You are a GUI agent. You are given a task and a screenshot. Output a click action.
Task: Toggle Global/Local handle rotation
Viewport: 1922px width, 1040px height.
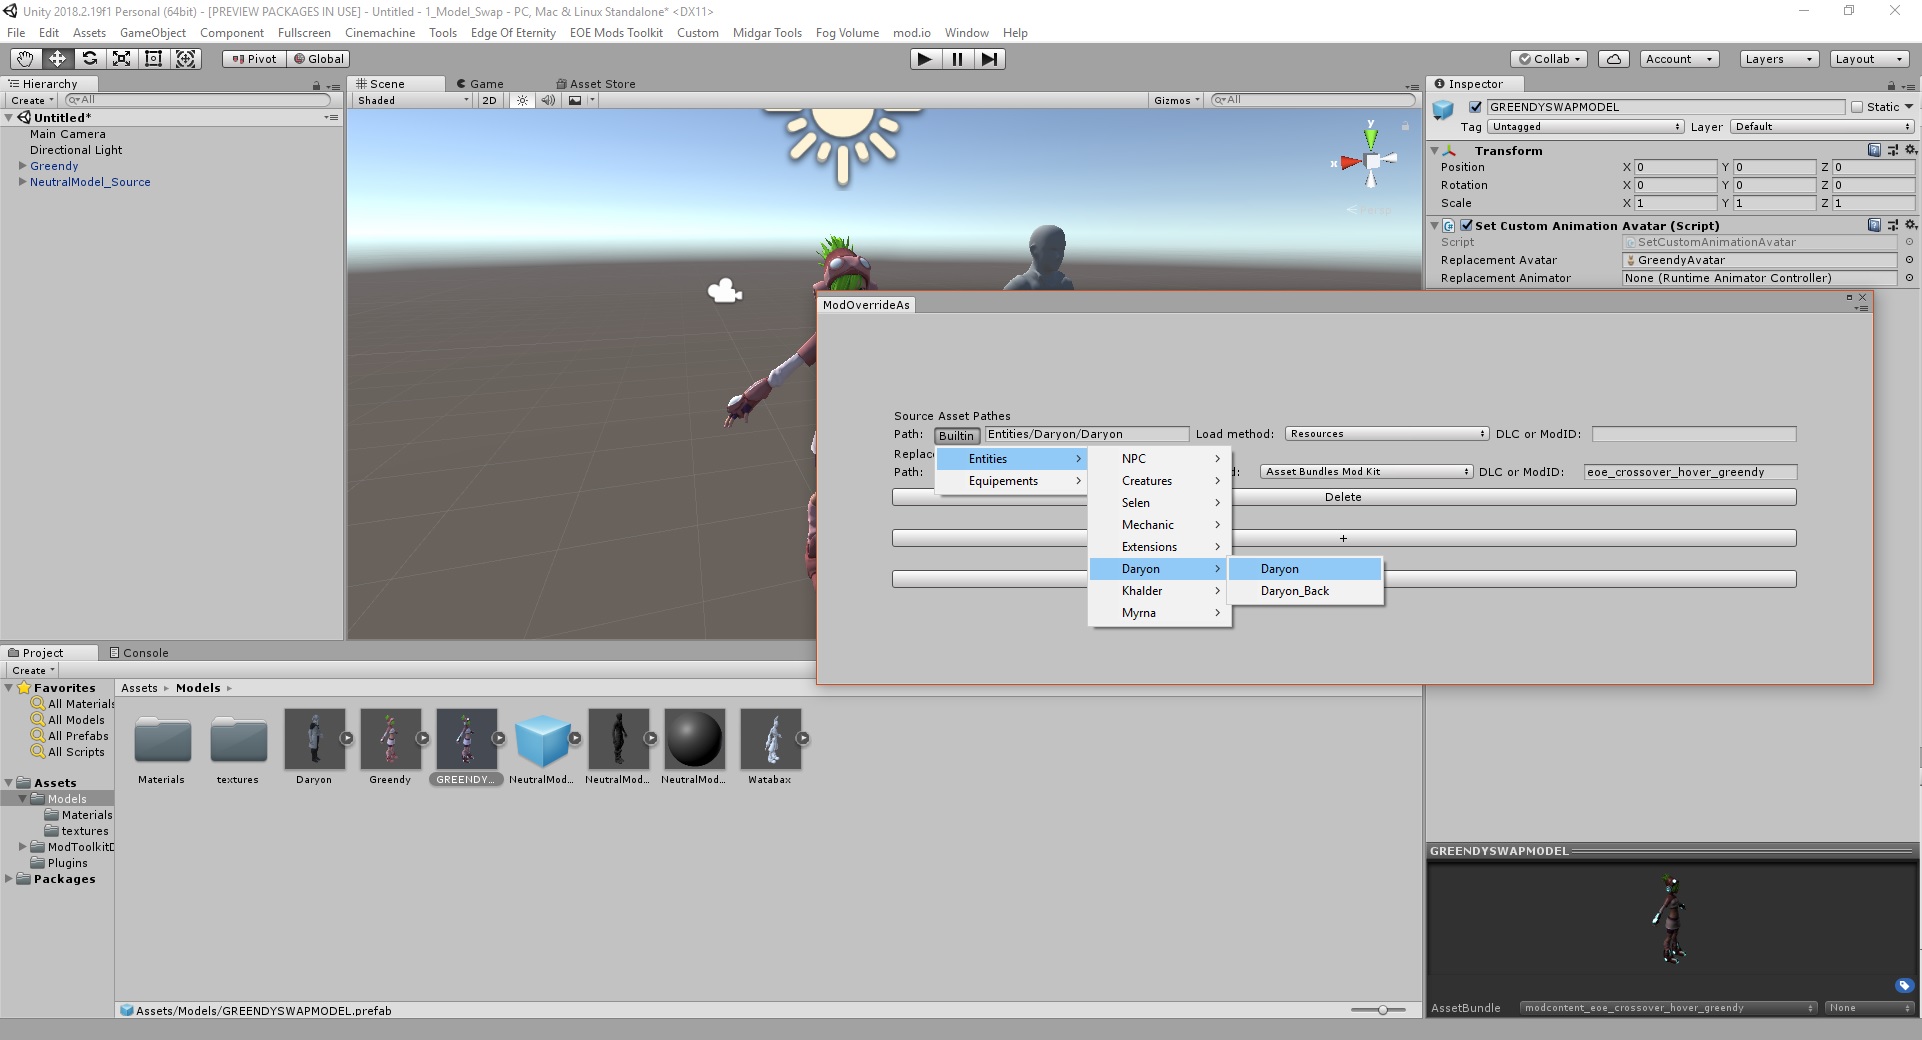point(318,59)
